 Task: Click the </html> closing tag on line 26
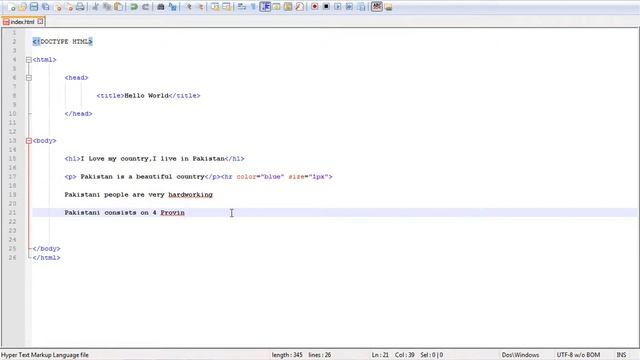[x=47, y=258]
